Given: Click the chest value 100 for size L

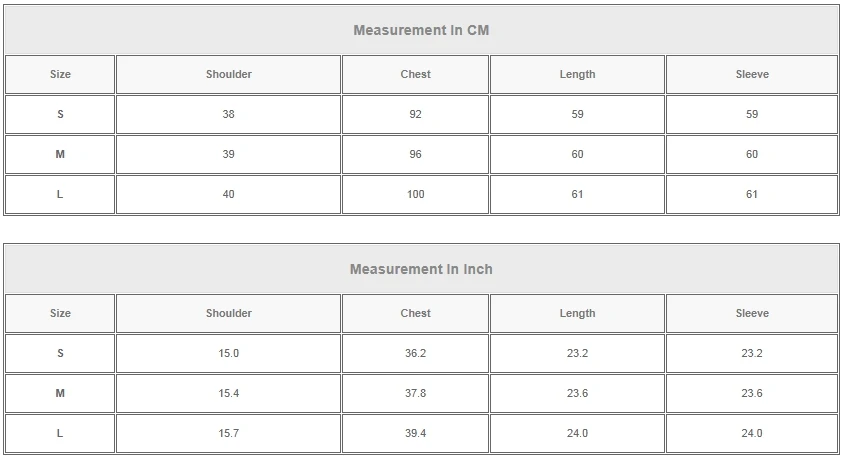Looking at the screenshot, I should [x=416, y=194].
